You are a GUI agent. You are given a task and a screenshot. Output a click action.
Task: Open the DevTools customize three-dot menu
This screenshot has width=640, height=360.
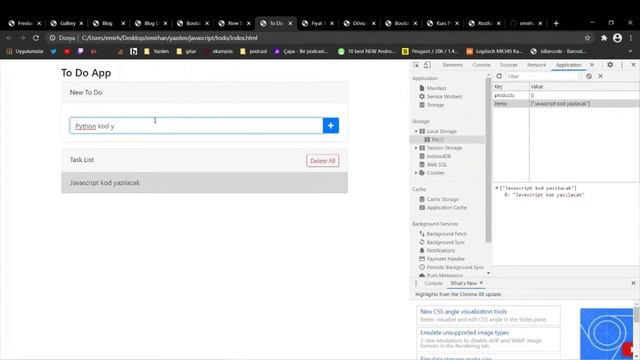pos(622,65)
